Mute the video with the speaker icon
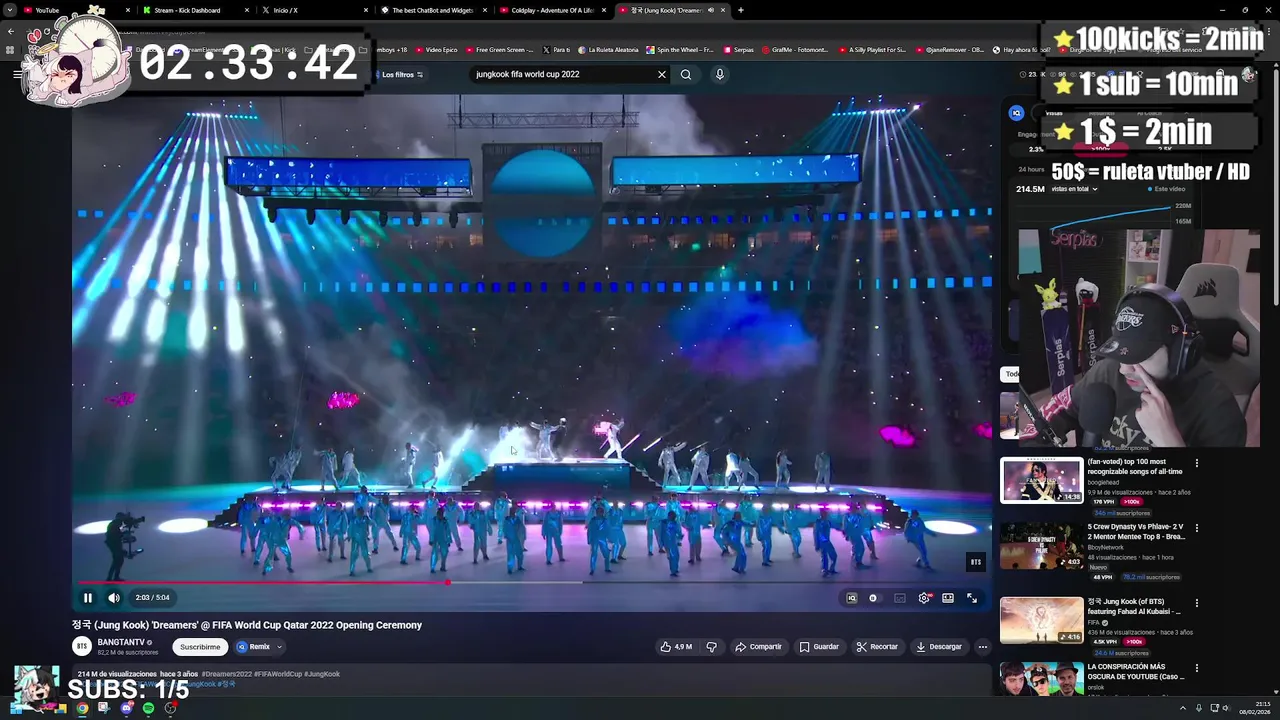 (x=114, y=598)
